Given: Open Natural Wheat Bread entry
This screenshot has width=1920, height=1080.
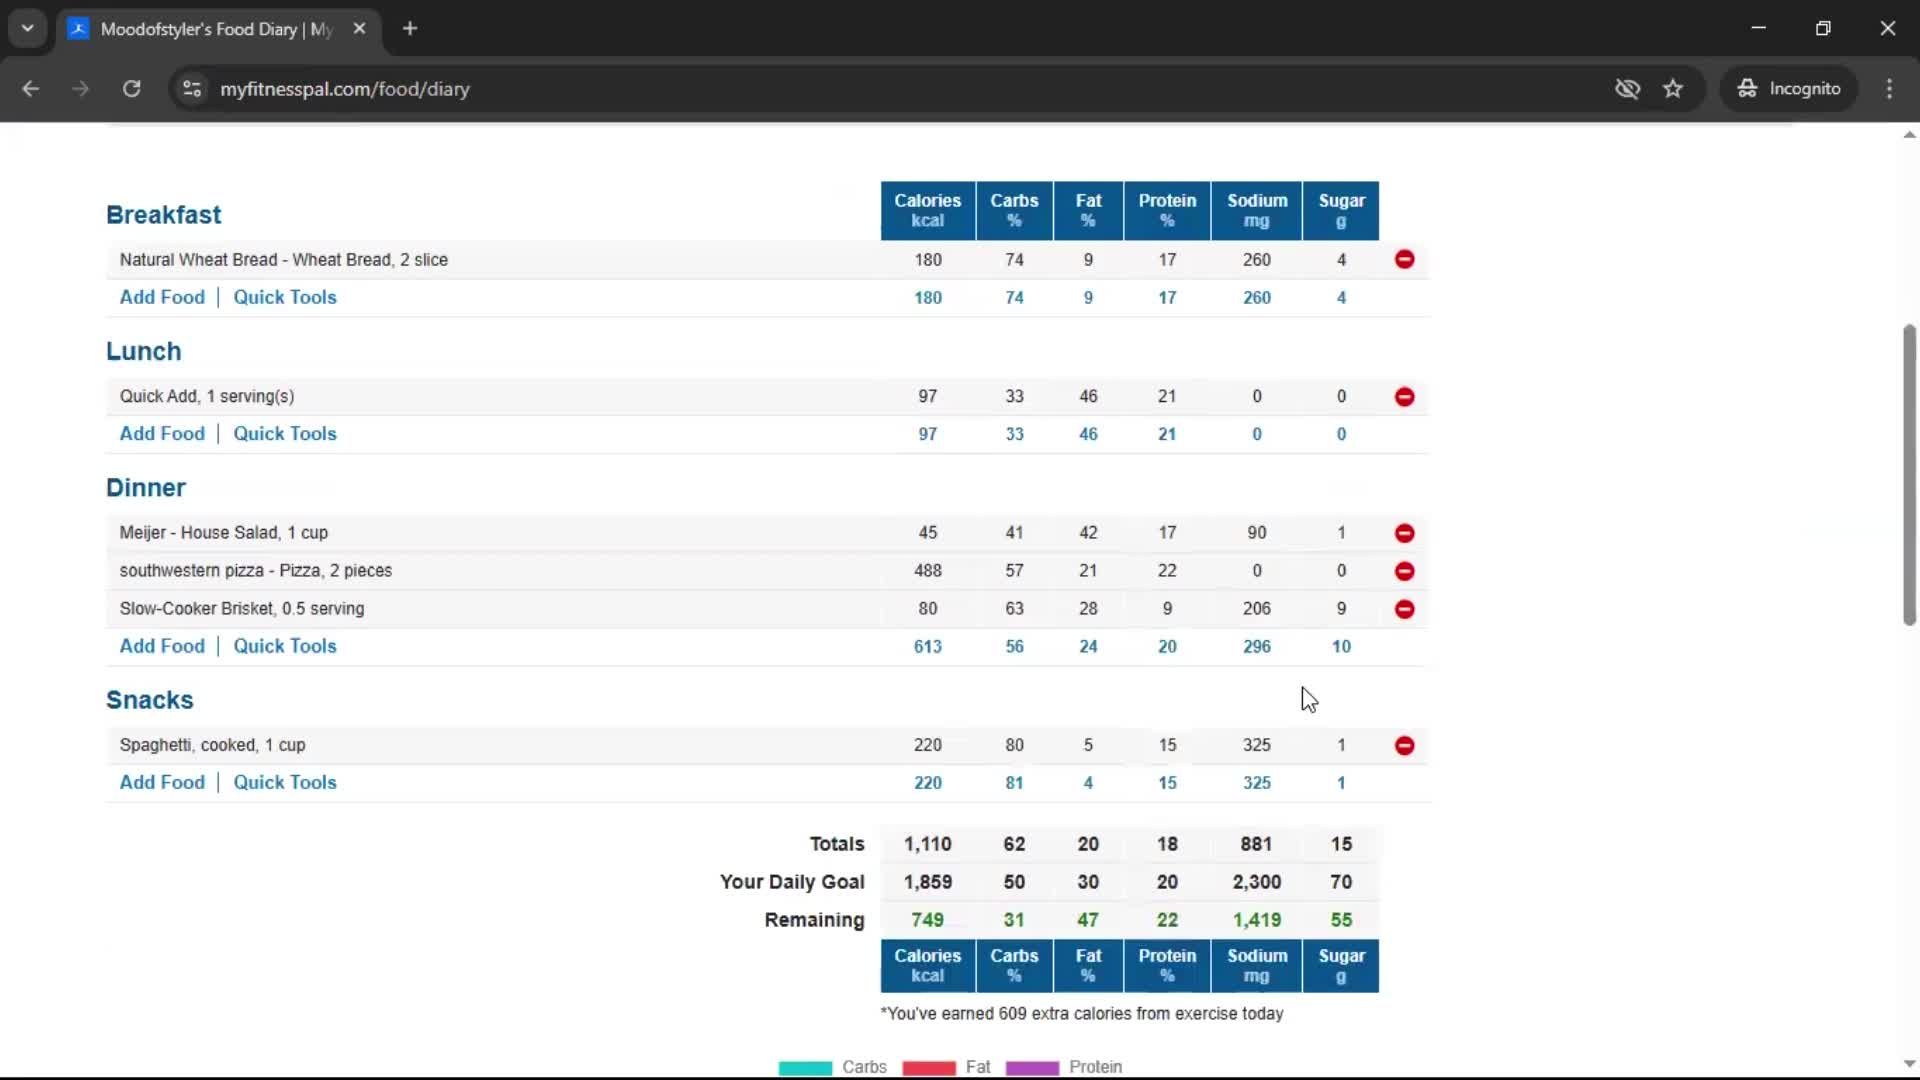Looking at the screenshot, I should [x=283, y=260].
